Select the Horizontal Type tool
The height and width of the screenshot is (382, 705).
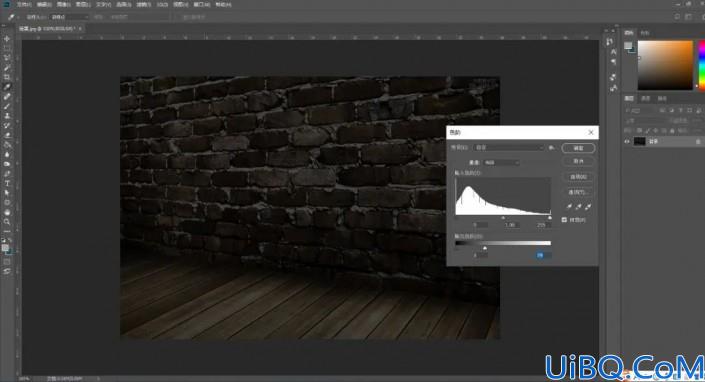pos(7,183)
